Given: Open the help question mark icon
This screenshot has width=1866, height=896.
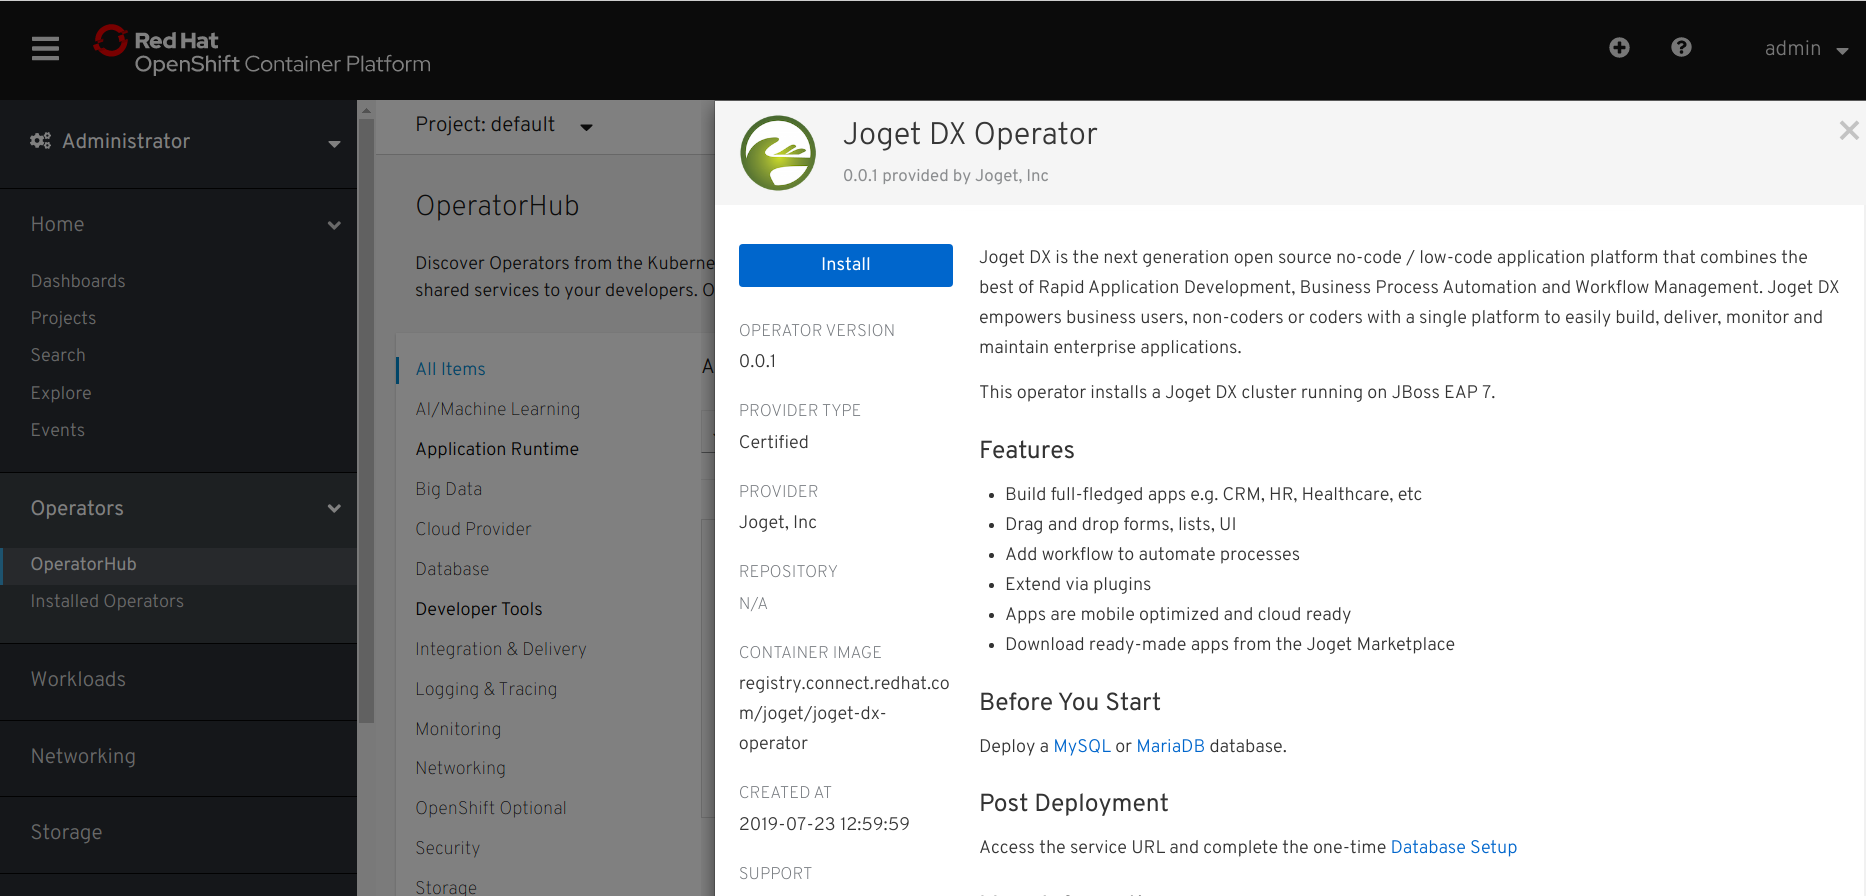Looking at the screenshot, I should 1681,48.
